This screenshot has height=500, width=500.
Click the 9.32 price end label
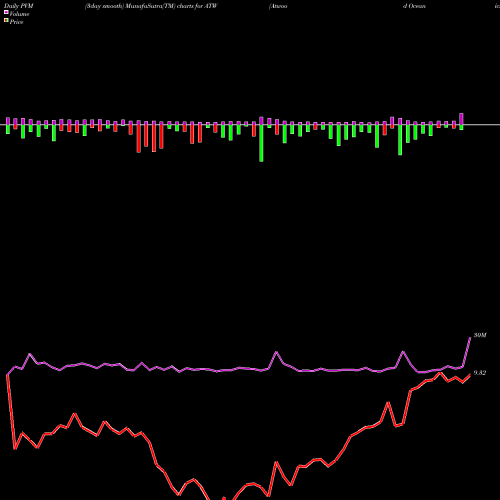pos(480,373)
